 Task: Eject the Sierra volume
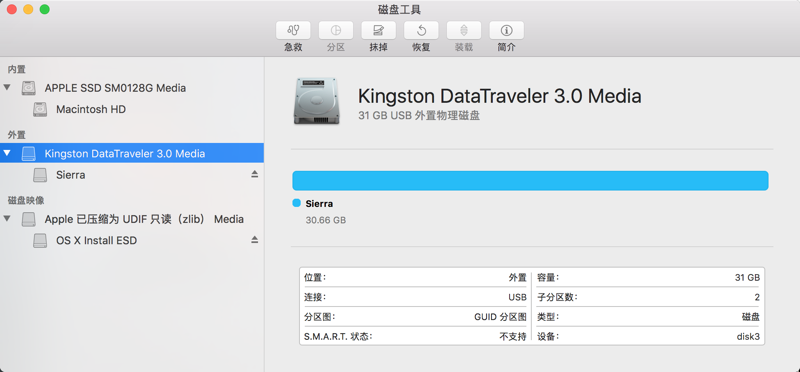tap(255, 175)
